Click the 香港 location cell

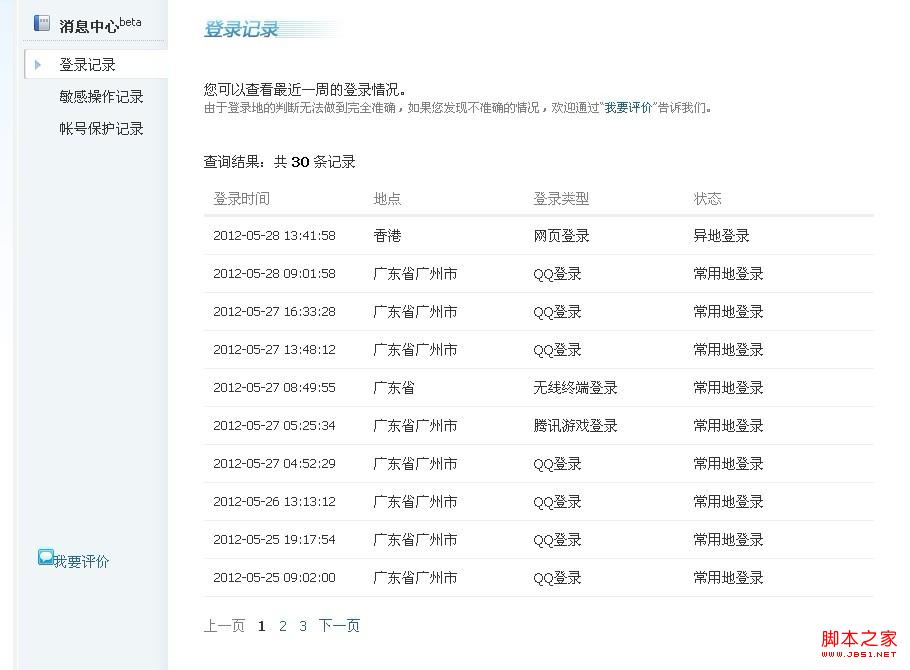click(x=387, y=236)
